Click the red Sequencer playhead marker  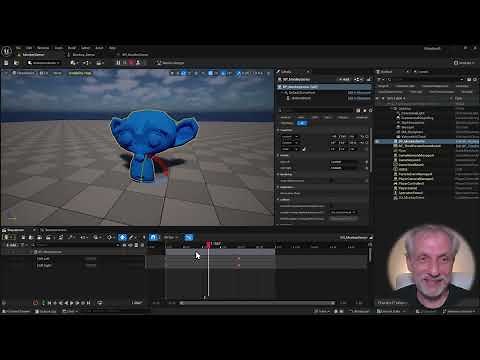[x=209, y=244]
